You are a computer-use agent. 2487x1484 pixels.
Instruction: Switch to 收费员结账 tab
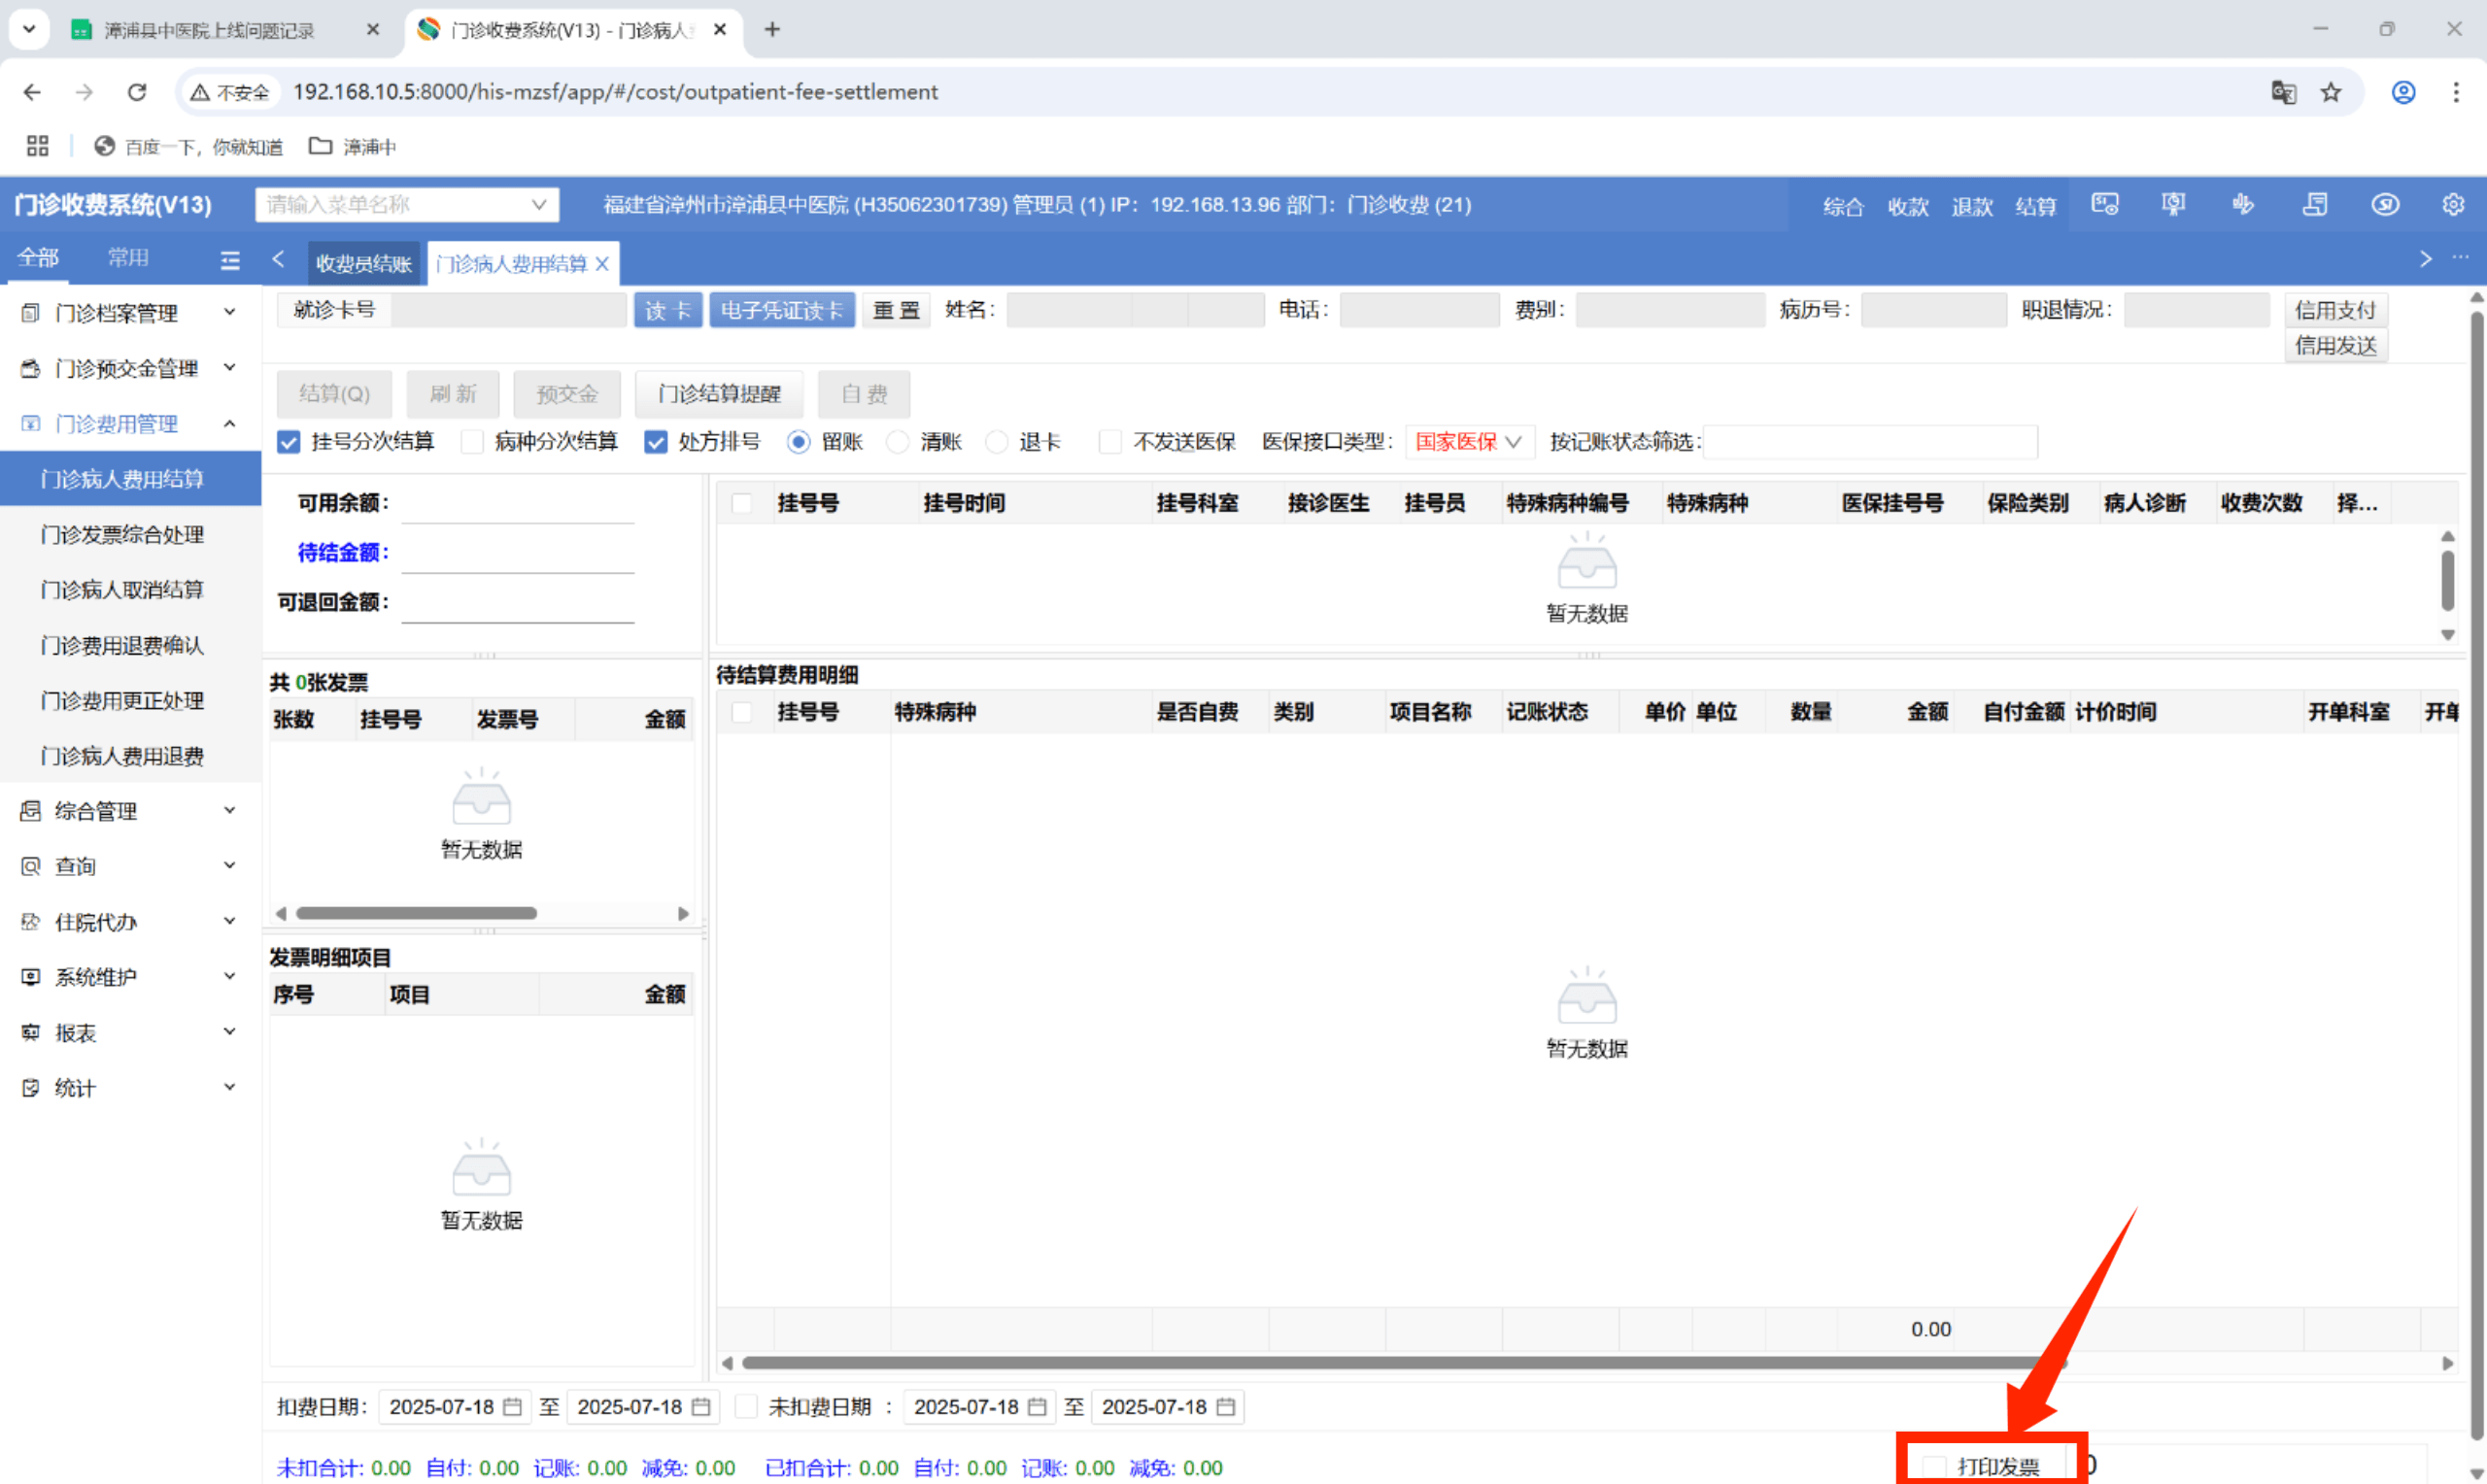click(x=363, y=264)
